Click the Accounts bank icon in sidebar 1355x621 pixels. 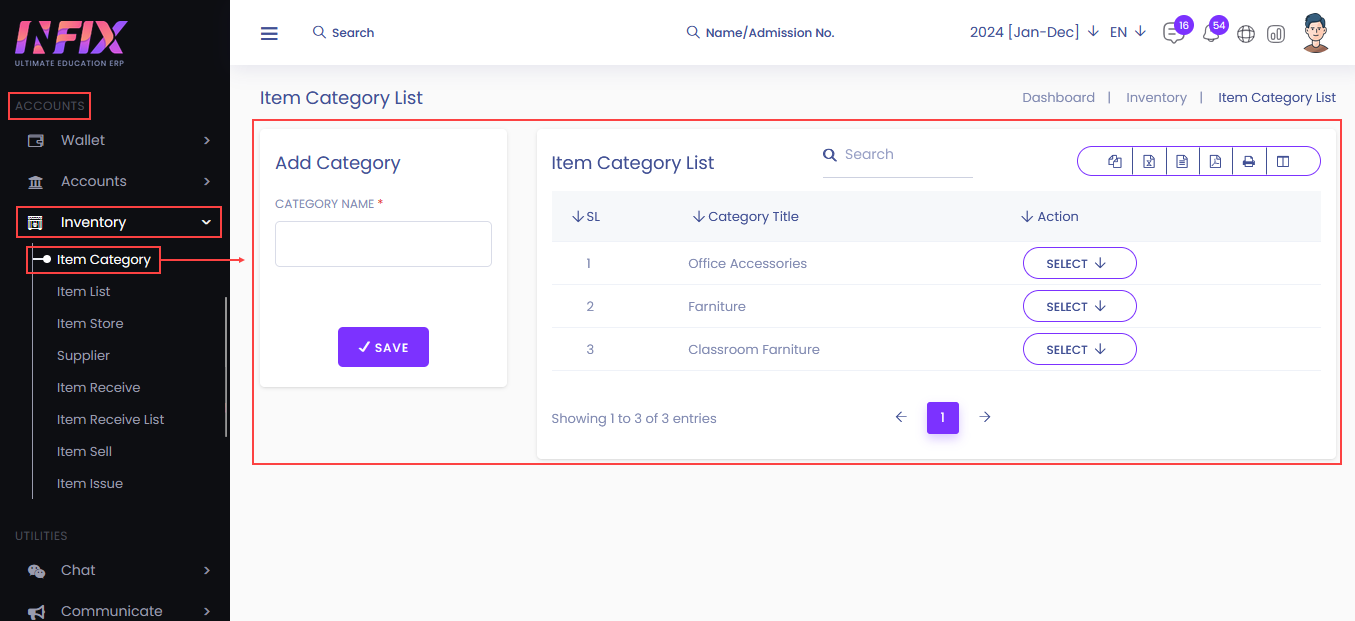pyautogui.click(x=36, y=182)
